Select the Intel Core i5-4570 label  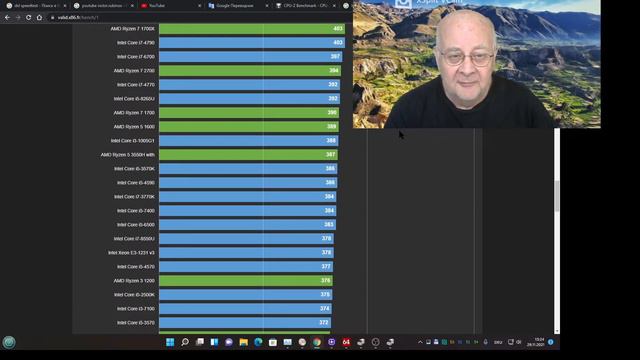click(x=136, y=267)
